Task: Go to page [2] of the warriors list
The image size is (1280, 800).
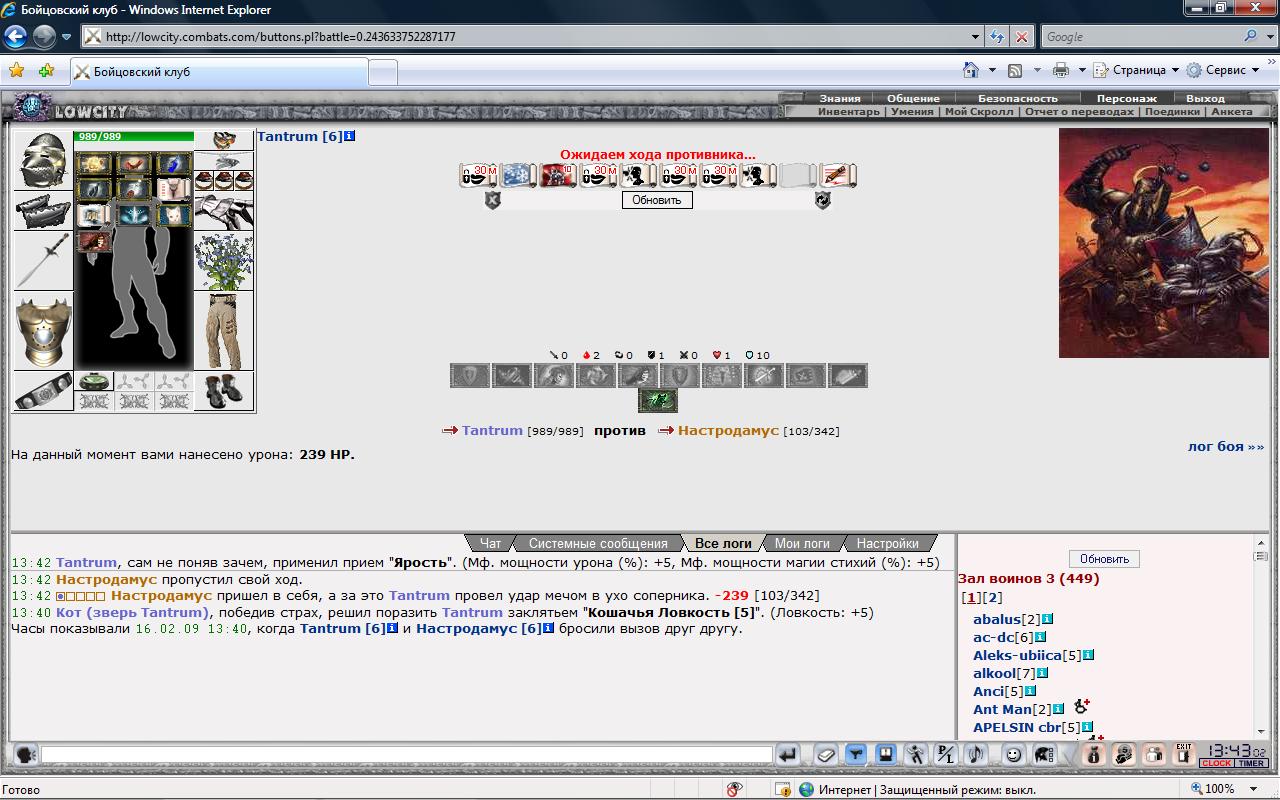Action: coord(992,597)
